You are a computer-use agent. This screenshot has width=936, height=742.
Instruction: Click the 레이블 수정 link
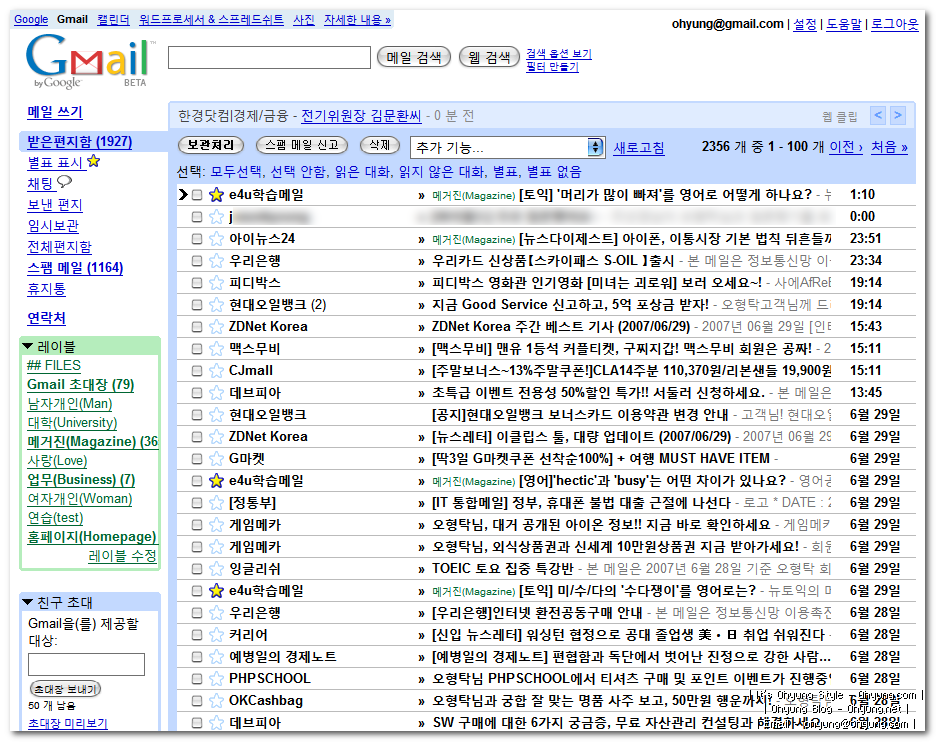122,556
